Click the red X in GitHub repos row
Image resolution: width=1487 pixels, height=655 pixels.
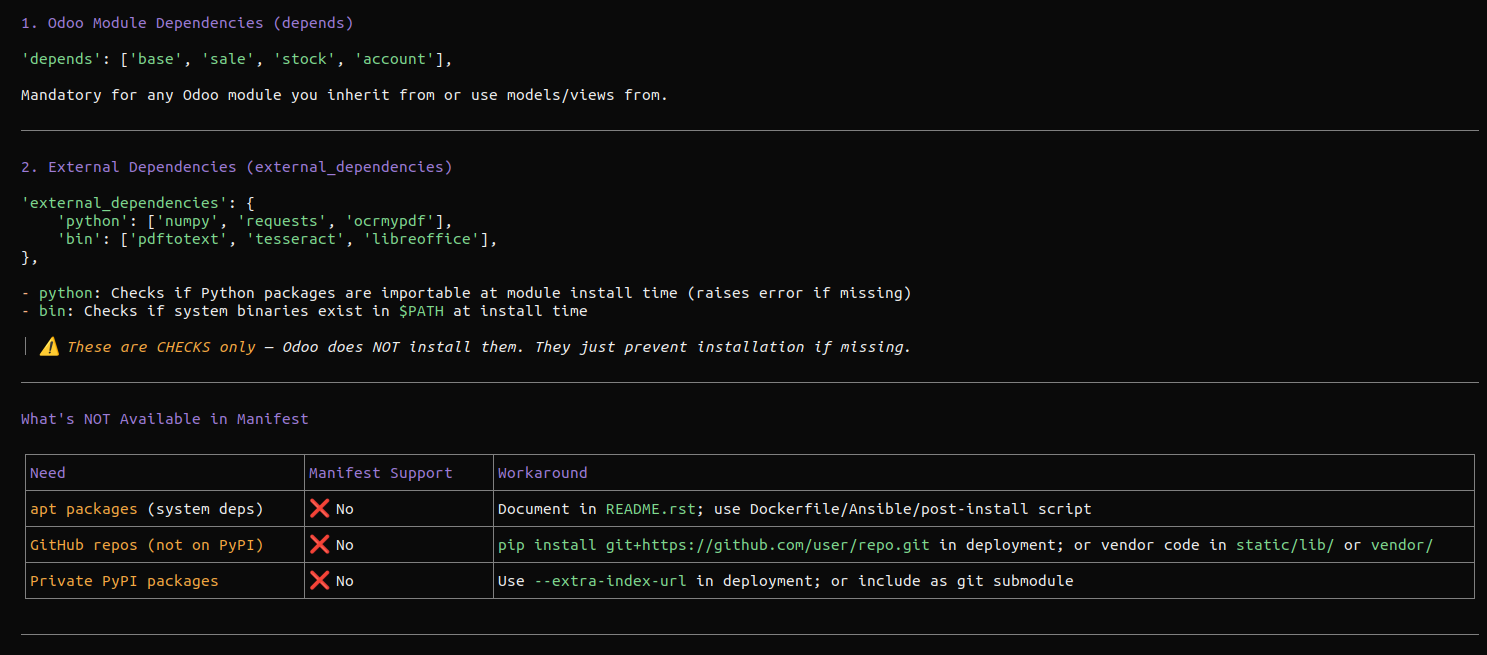(x=320, y=545)
